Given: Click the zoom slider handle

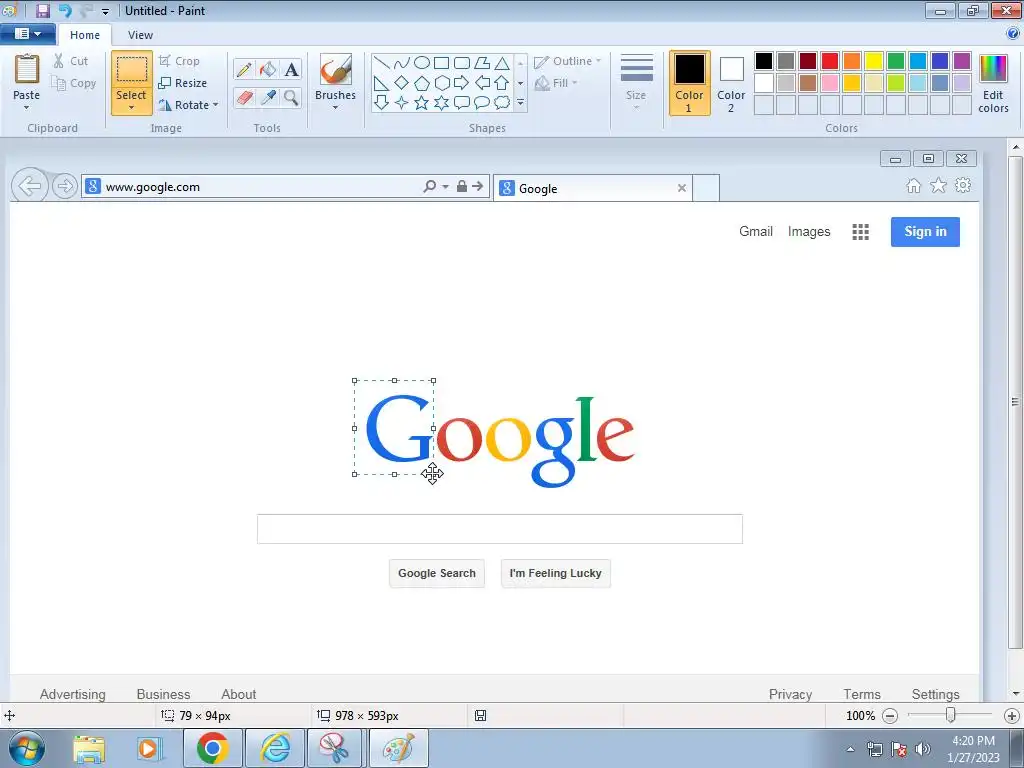Looking at the screenshot, I should point(951,715).
